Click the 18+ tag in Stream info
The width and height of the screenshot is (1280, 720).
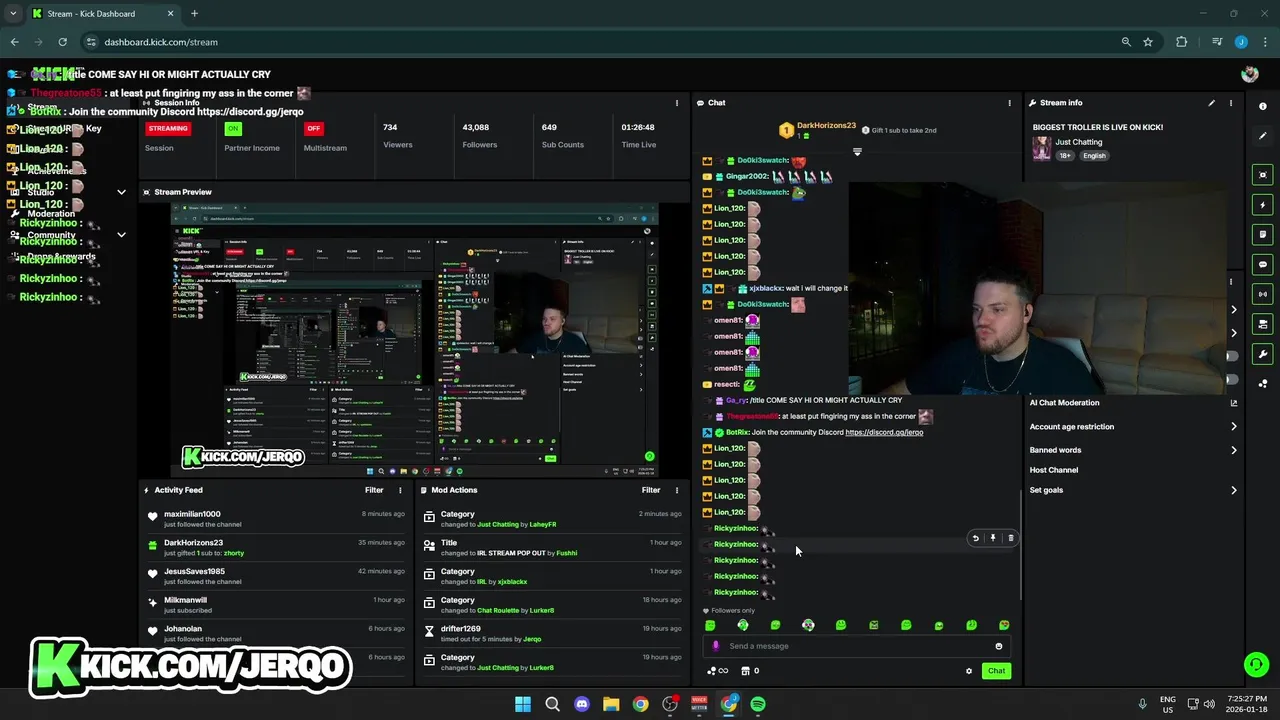coord(1065,156)
